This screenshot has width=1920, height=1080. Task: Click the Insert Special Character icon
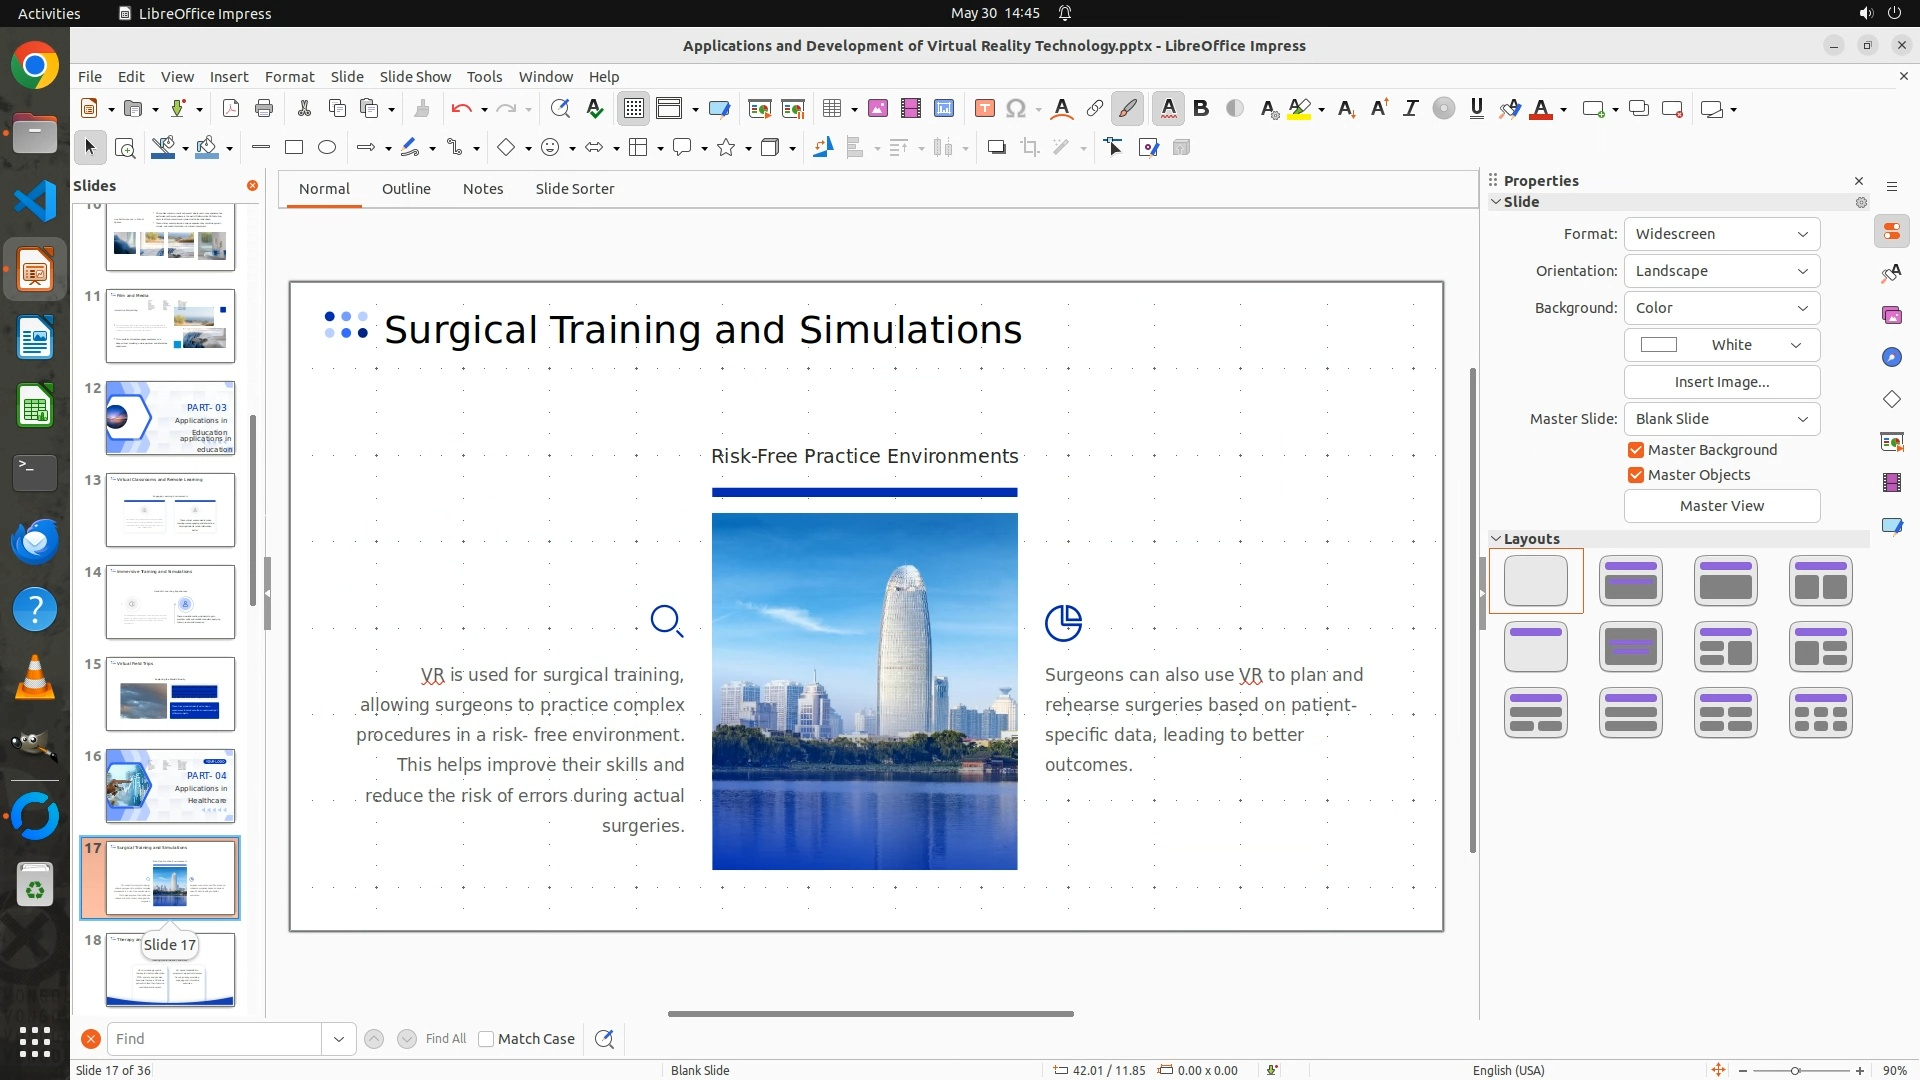[1016, 109]
